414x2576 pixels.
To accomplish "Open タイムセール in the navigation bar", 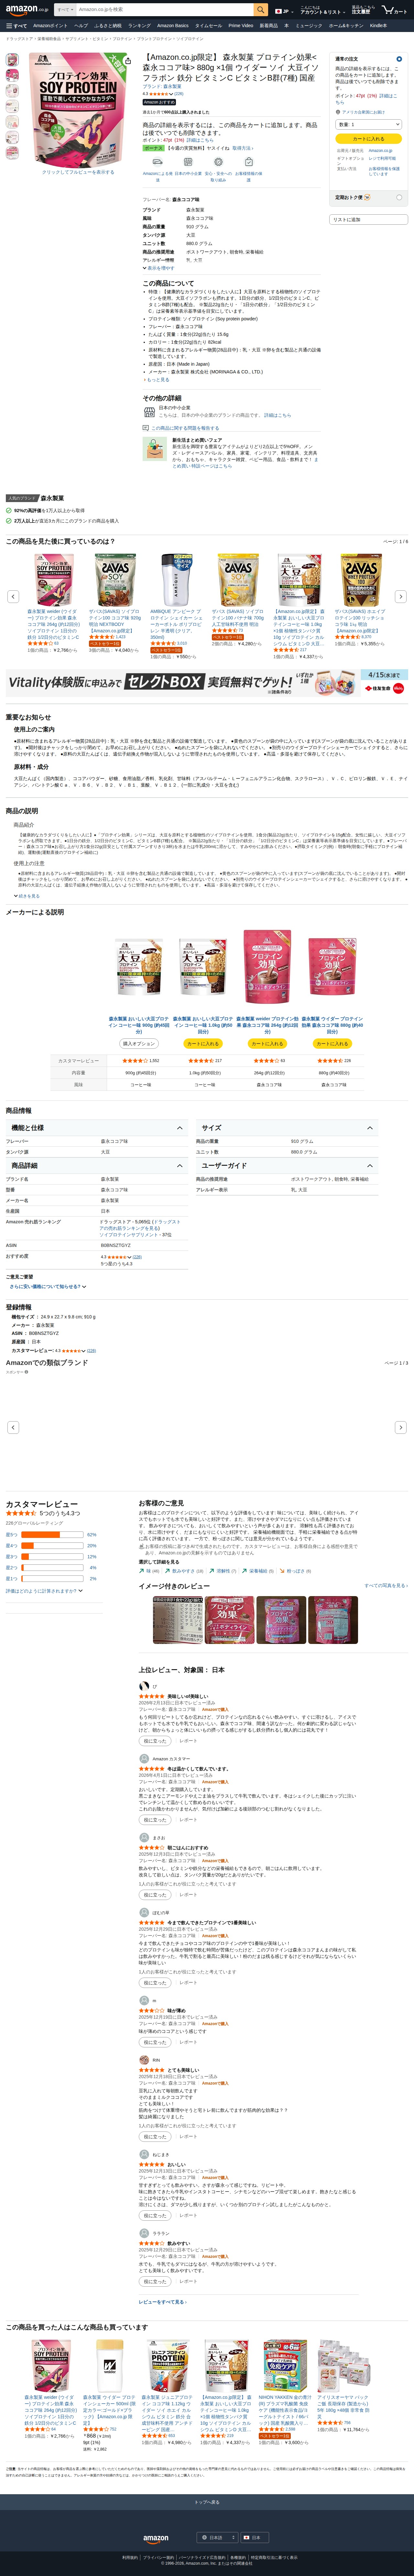I will pos(209,26).
